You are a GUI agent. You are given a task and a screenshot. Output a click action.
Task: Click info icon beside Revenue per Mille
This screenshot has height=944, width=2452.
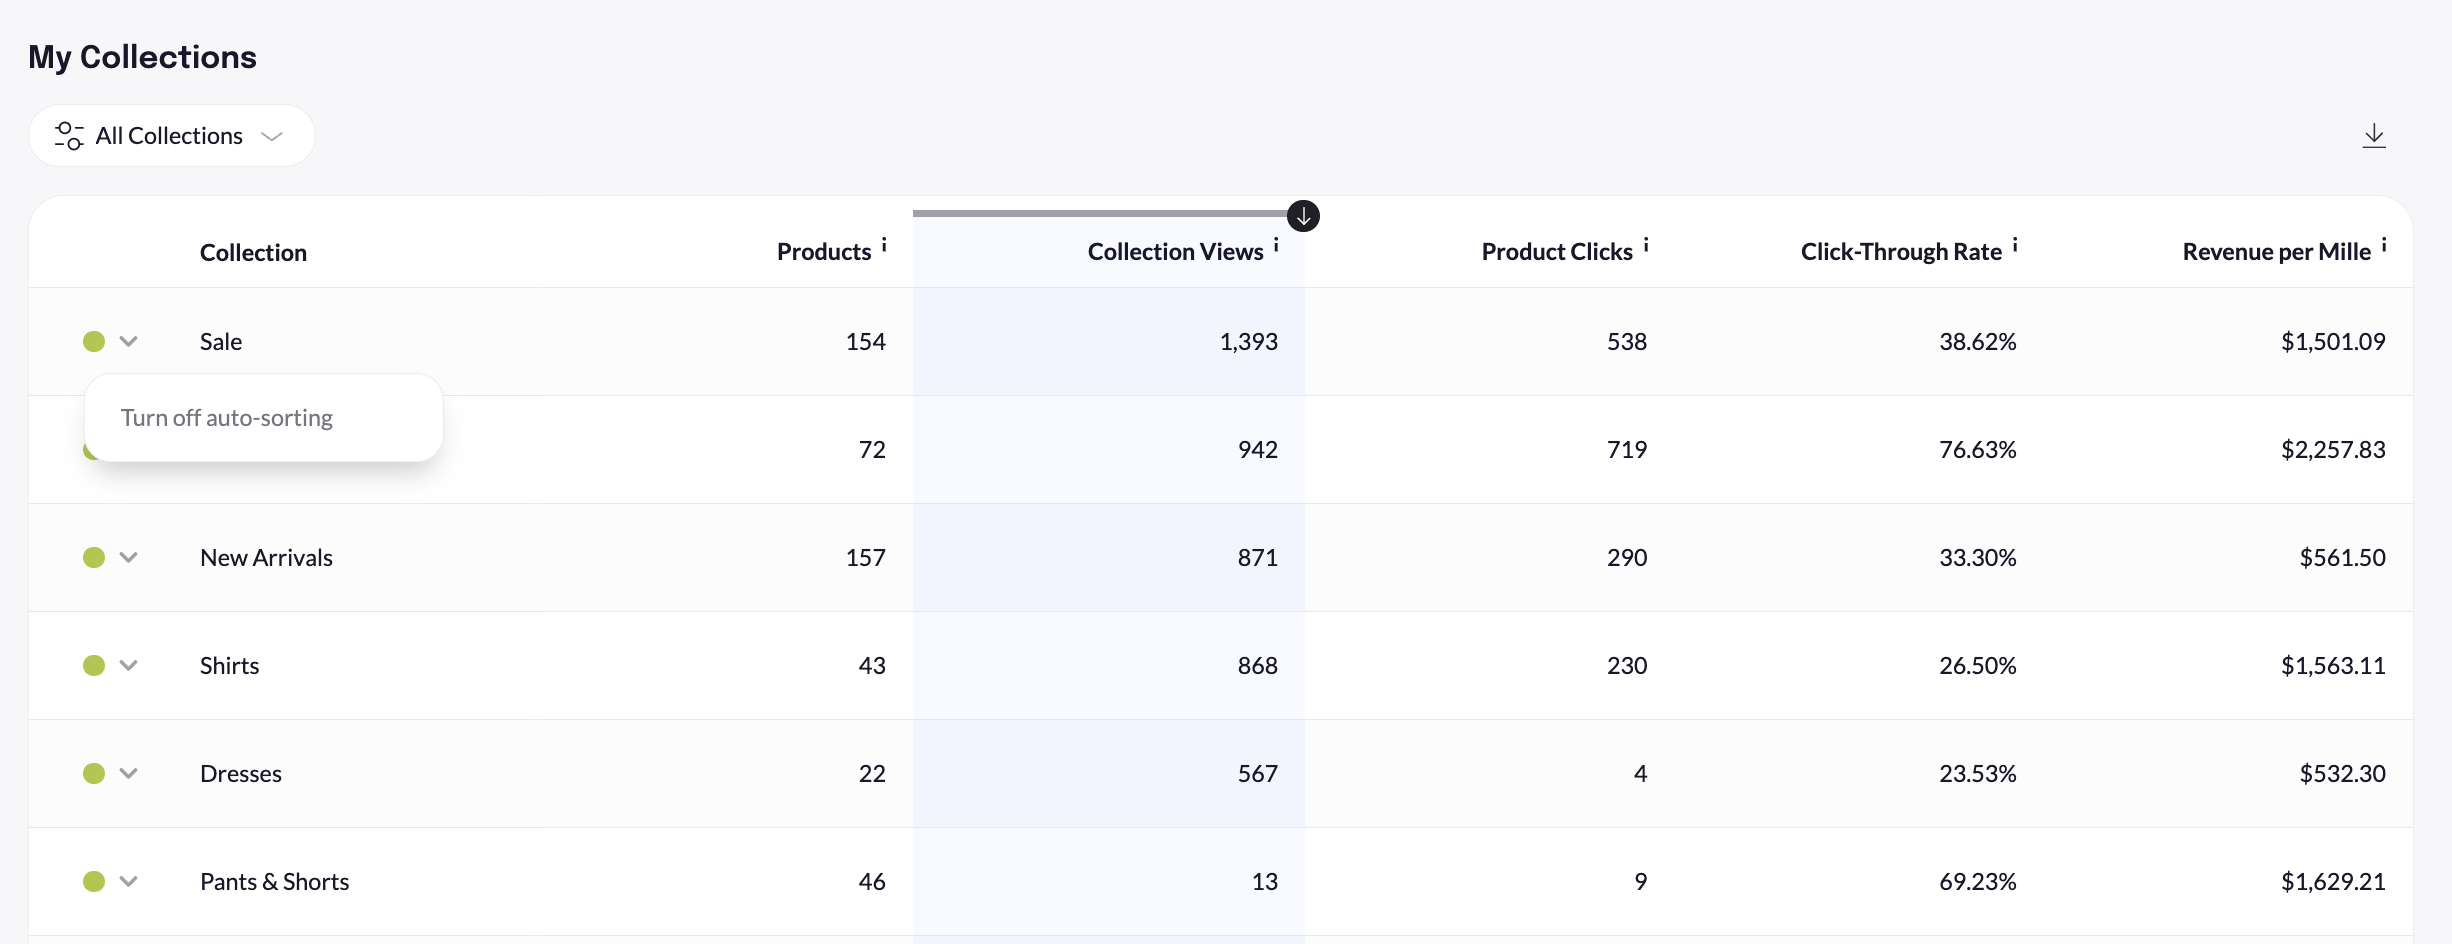tap(2384, 245)
